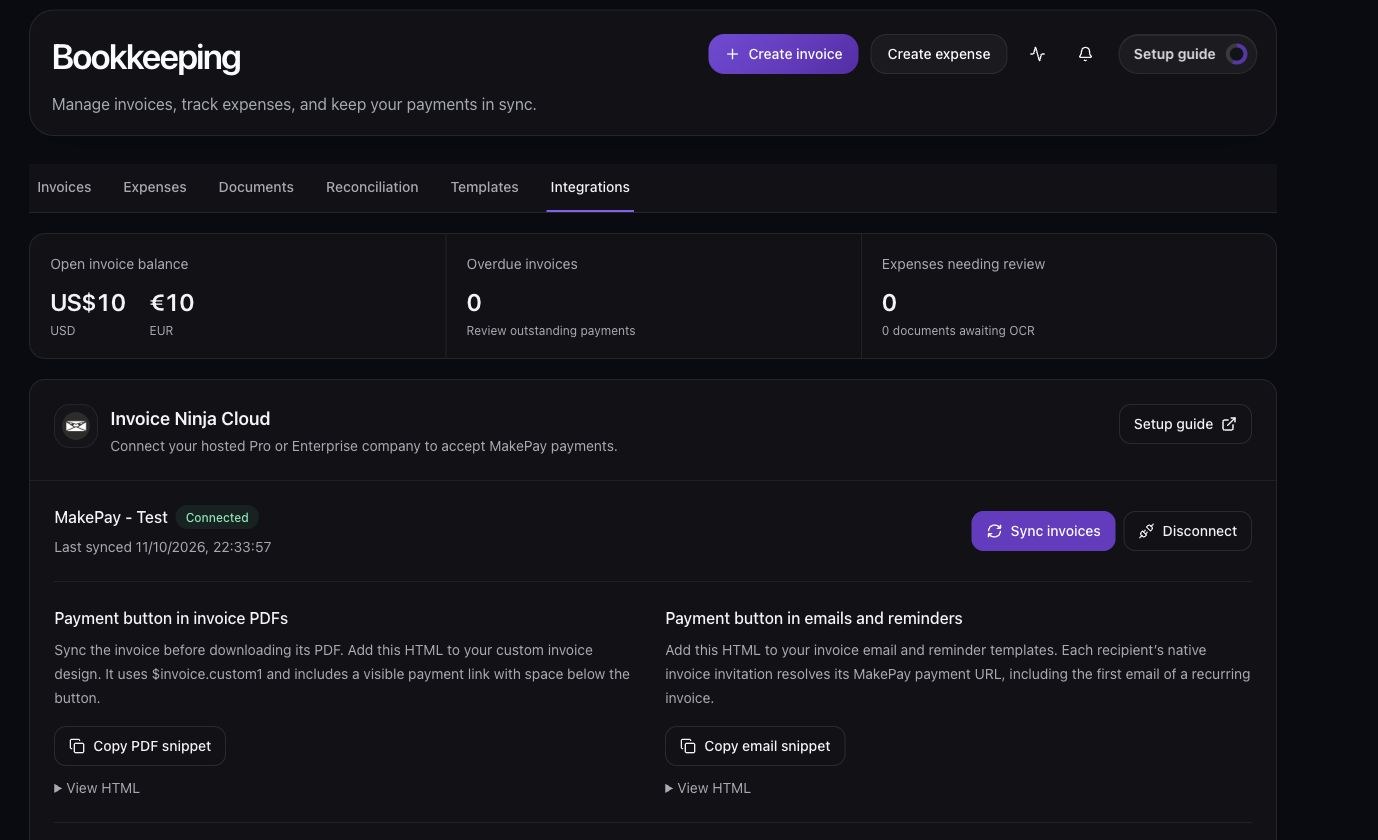Select the Integrations tab

[x=590, y=187]
